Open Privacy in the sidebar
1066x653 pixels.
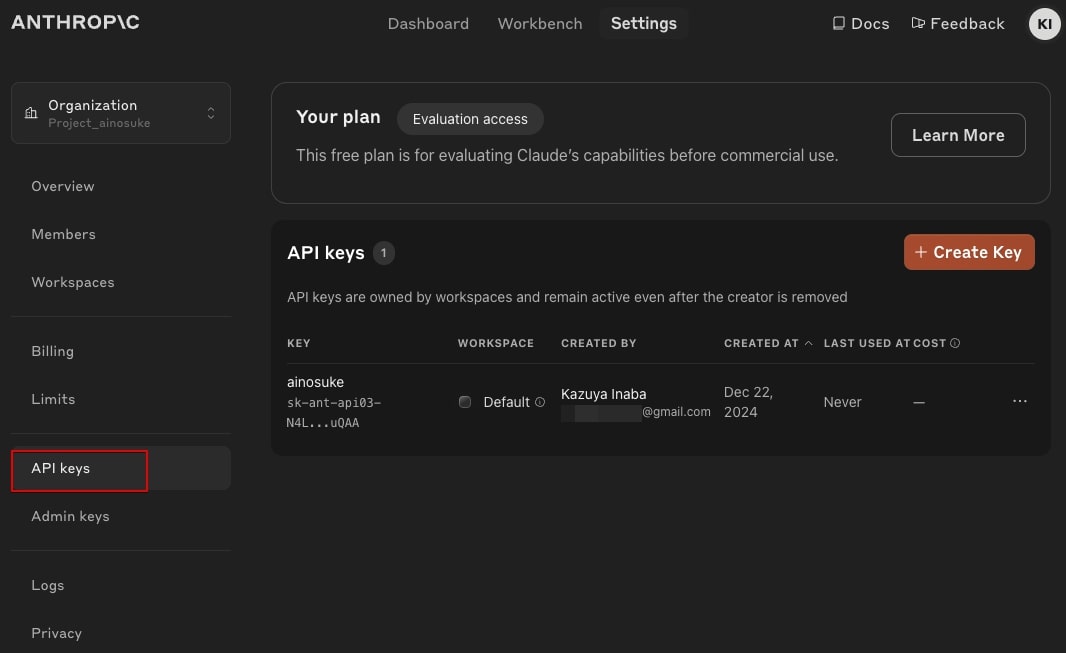(56, 633)
